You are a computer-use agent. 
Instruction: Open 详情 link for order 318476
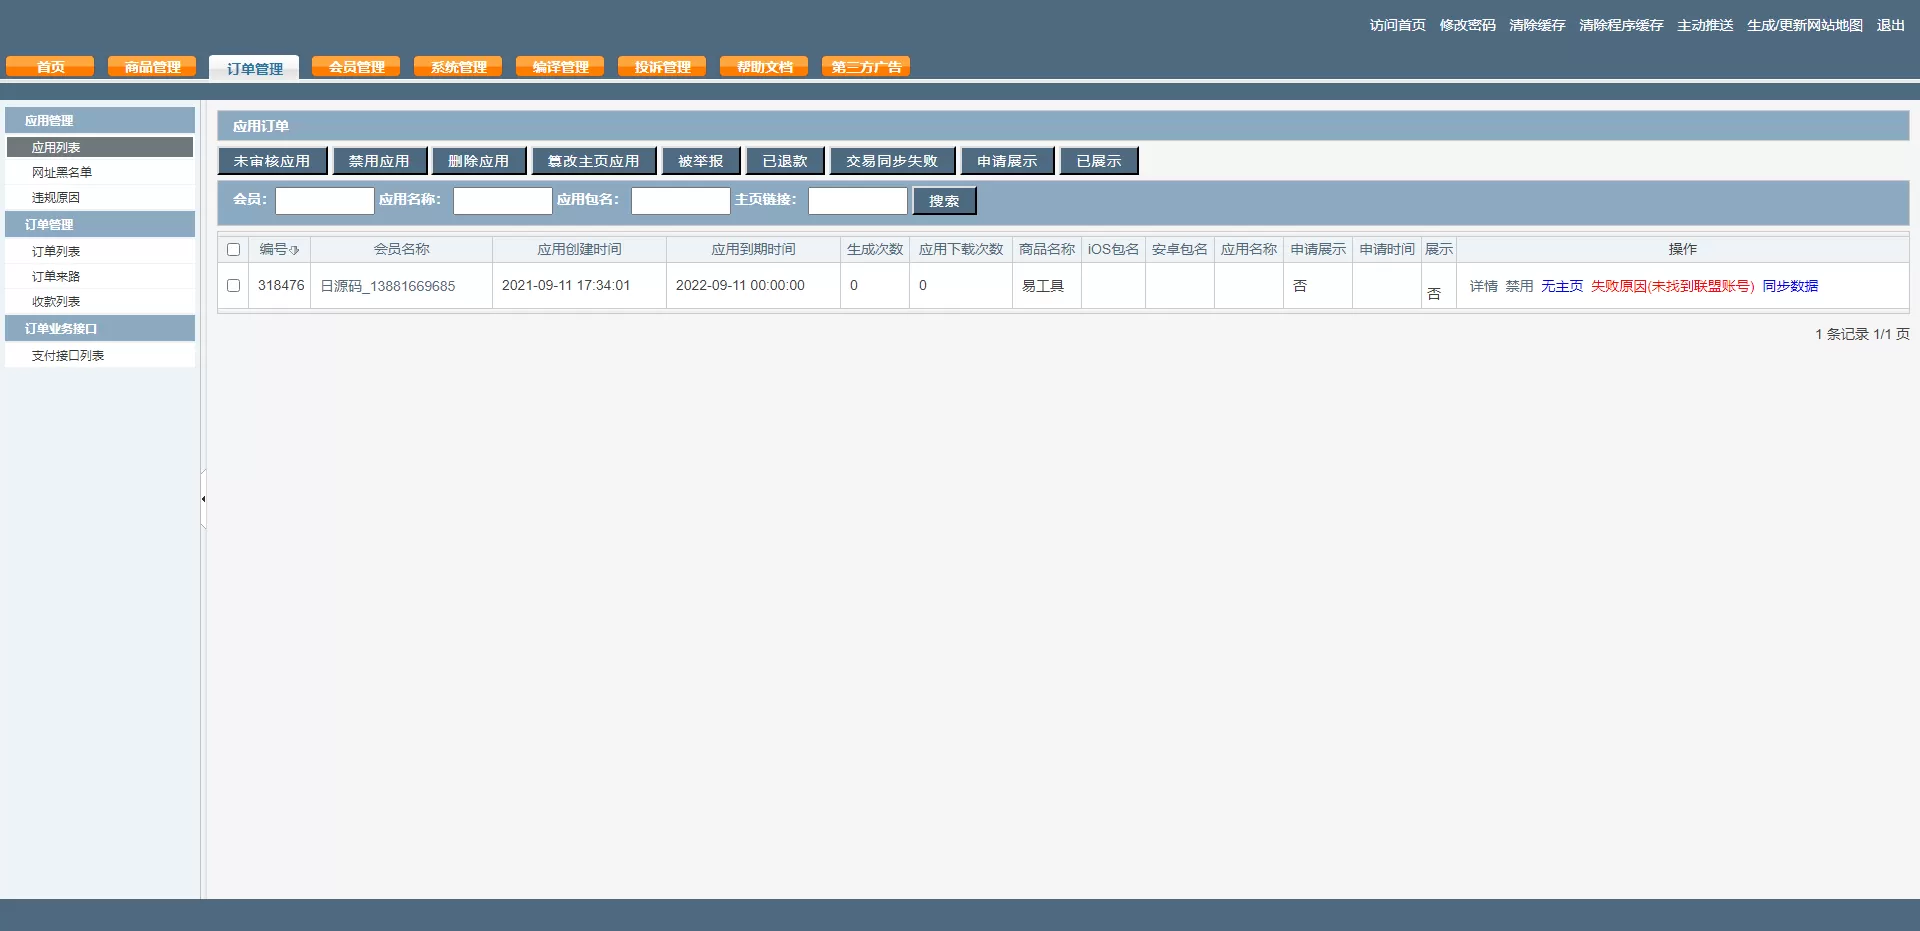pos(1483,286)
